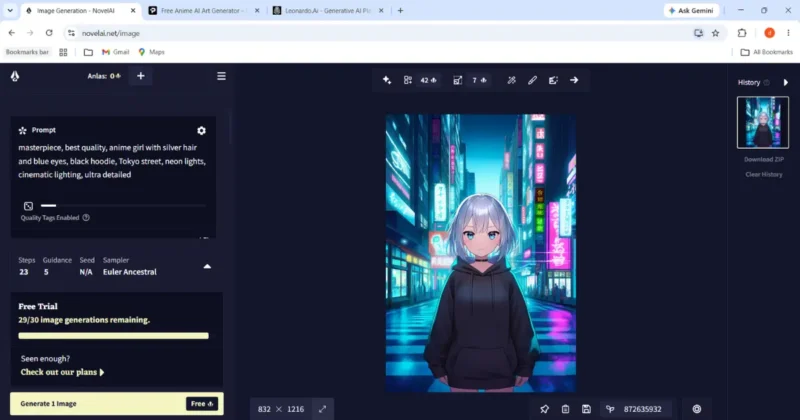This screenshot has width=800, height=420.
Task: Click the Guidance value 5
Action: point(46,272)
